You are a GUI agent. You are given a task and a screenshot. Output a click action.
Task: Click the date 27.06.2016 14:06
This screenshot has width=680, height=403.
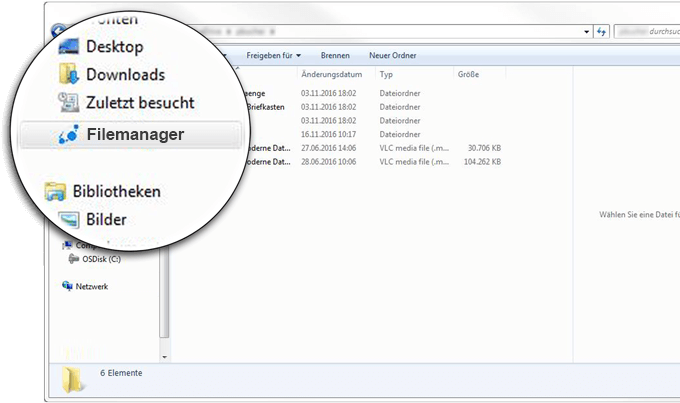pos(328,148)
